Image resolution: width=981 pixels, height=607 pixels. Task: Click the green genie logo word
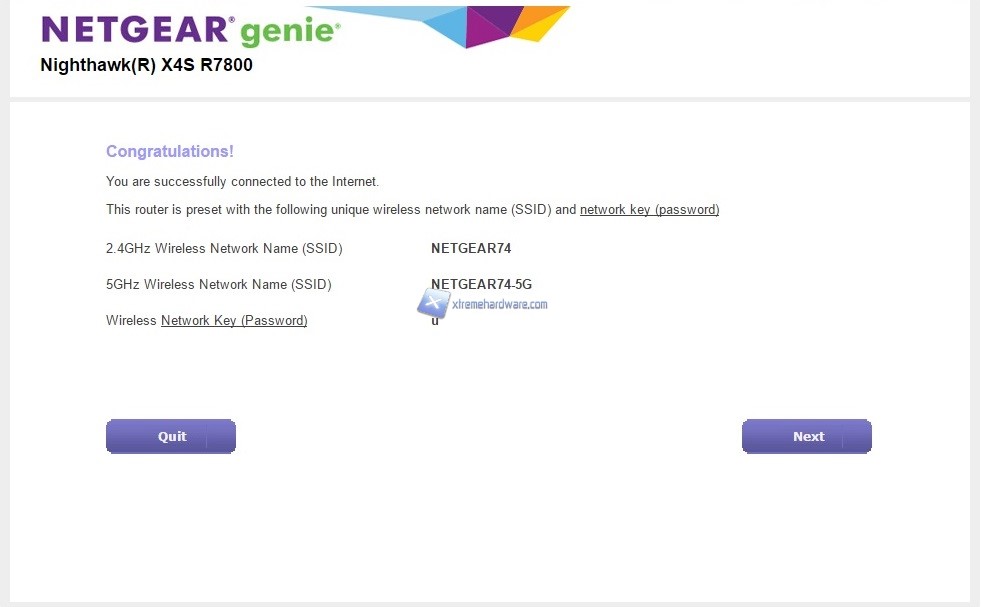click(x=291, y=32)
